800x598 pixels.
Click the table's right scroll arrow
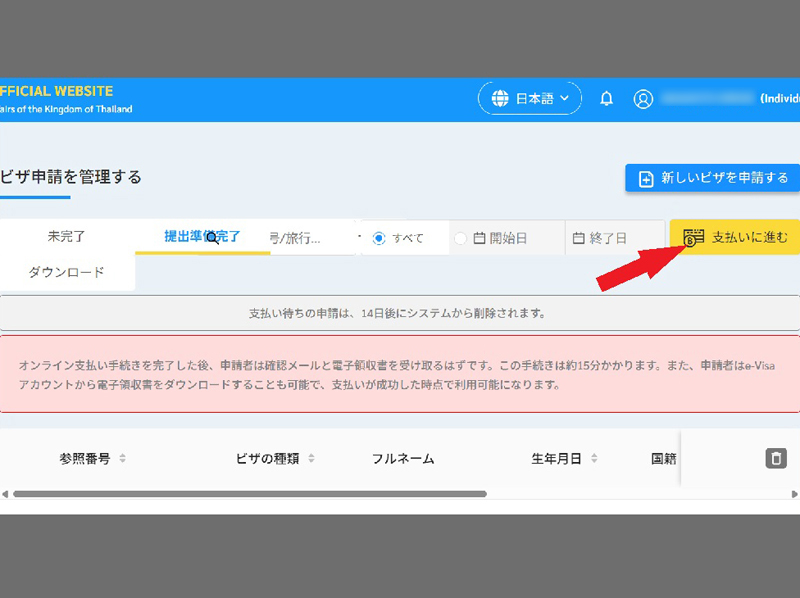(x=794, y=494)
